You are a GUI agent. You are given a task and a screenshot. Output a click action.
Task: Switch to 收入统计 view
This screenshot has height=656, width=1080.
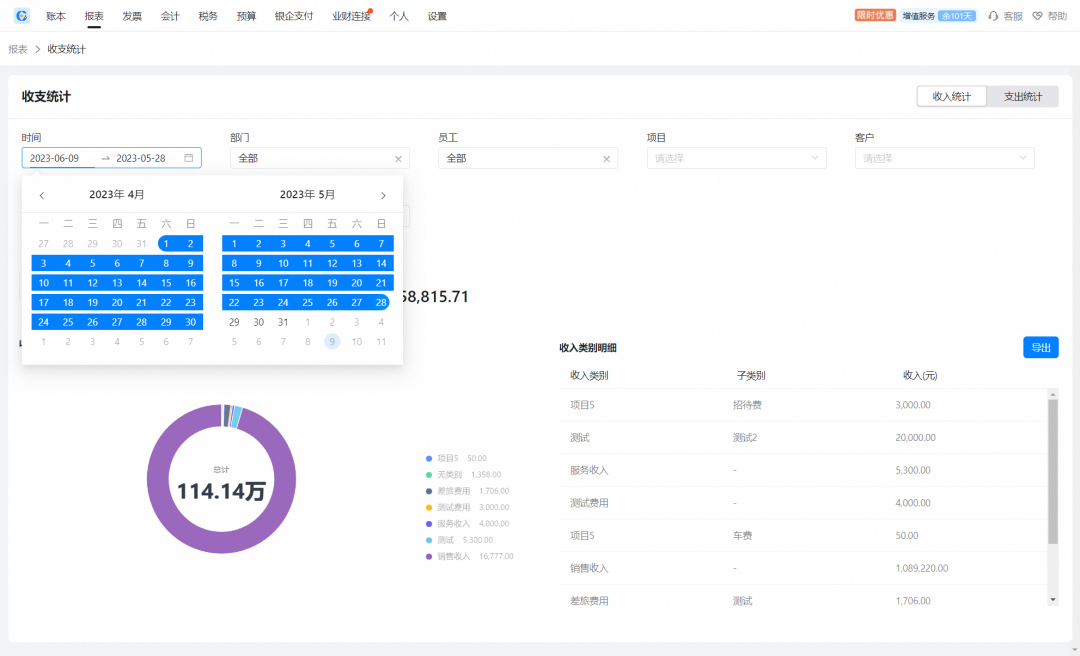[x=952, y=96]
